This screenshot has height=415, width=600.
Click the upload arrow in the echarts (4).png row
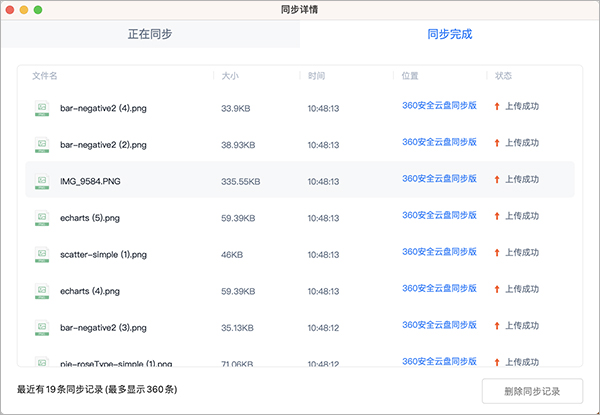click(x=497, y=290)
